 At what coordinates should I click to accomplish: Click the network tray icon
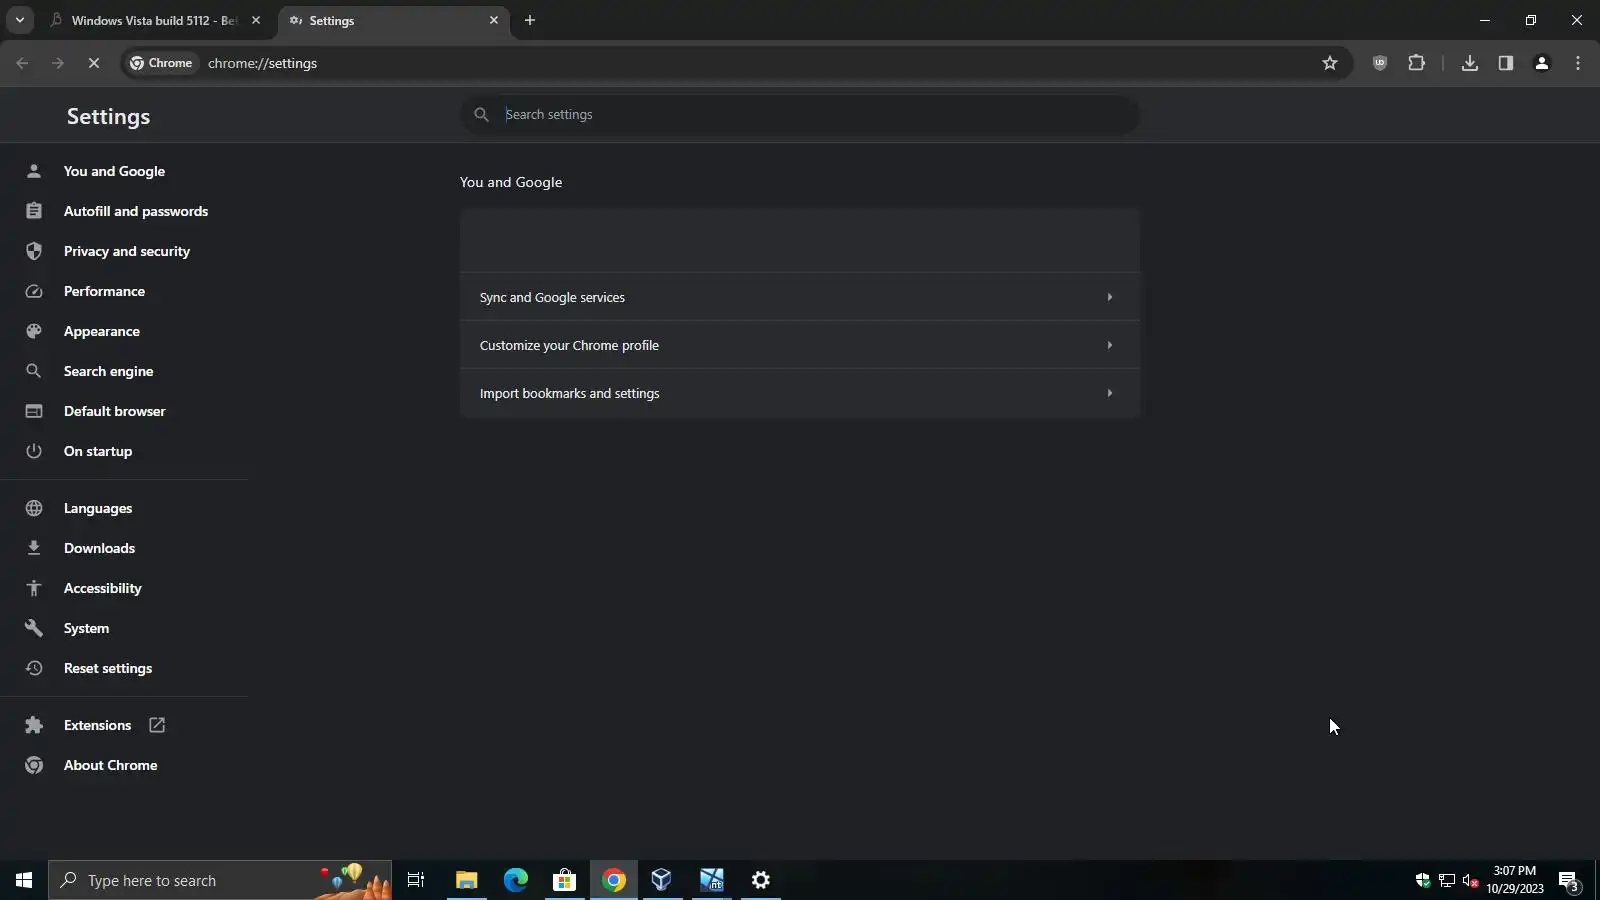[1447, 881]
